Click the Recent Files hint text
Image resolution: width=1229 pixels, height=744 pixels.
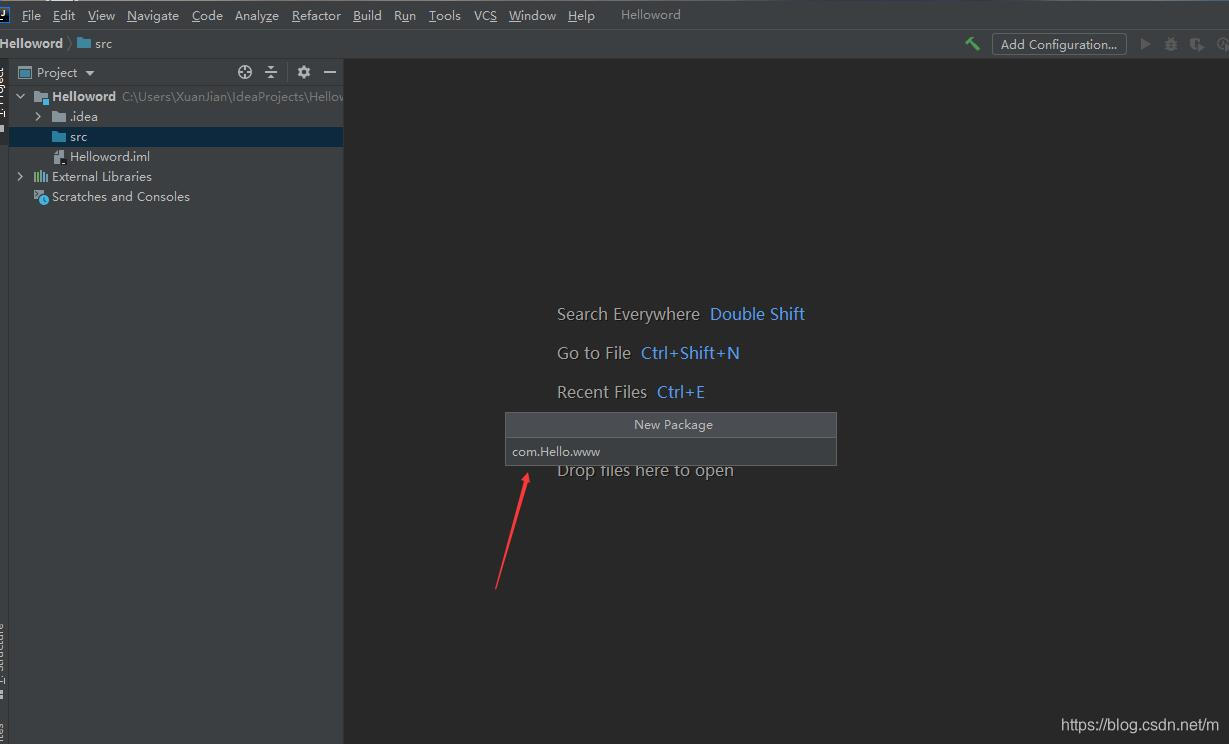click(x=602, y=392)
